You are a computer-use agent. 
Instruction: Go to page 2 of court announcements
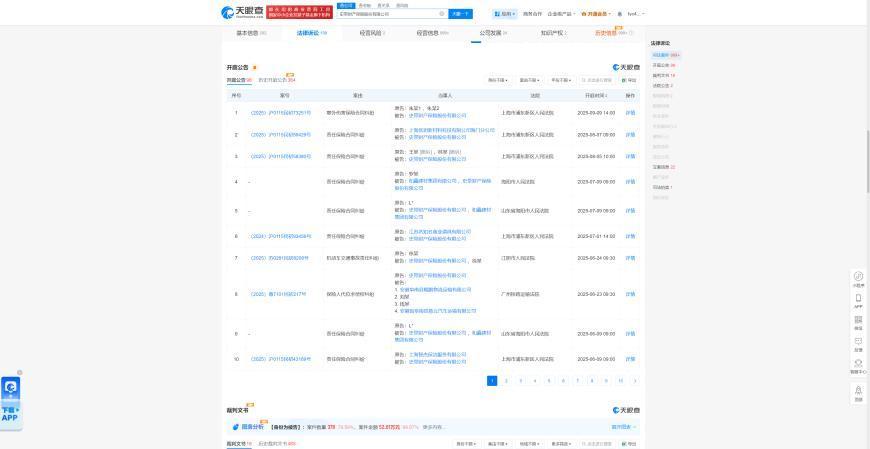[x=506, y=381]
